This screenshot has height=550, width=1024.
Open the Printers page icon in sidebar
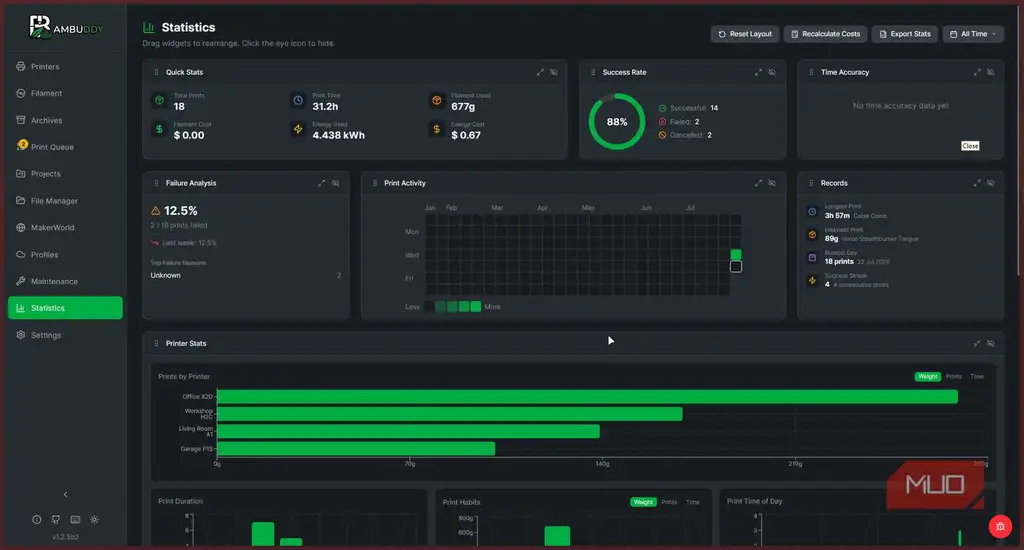point(20,67)
